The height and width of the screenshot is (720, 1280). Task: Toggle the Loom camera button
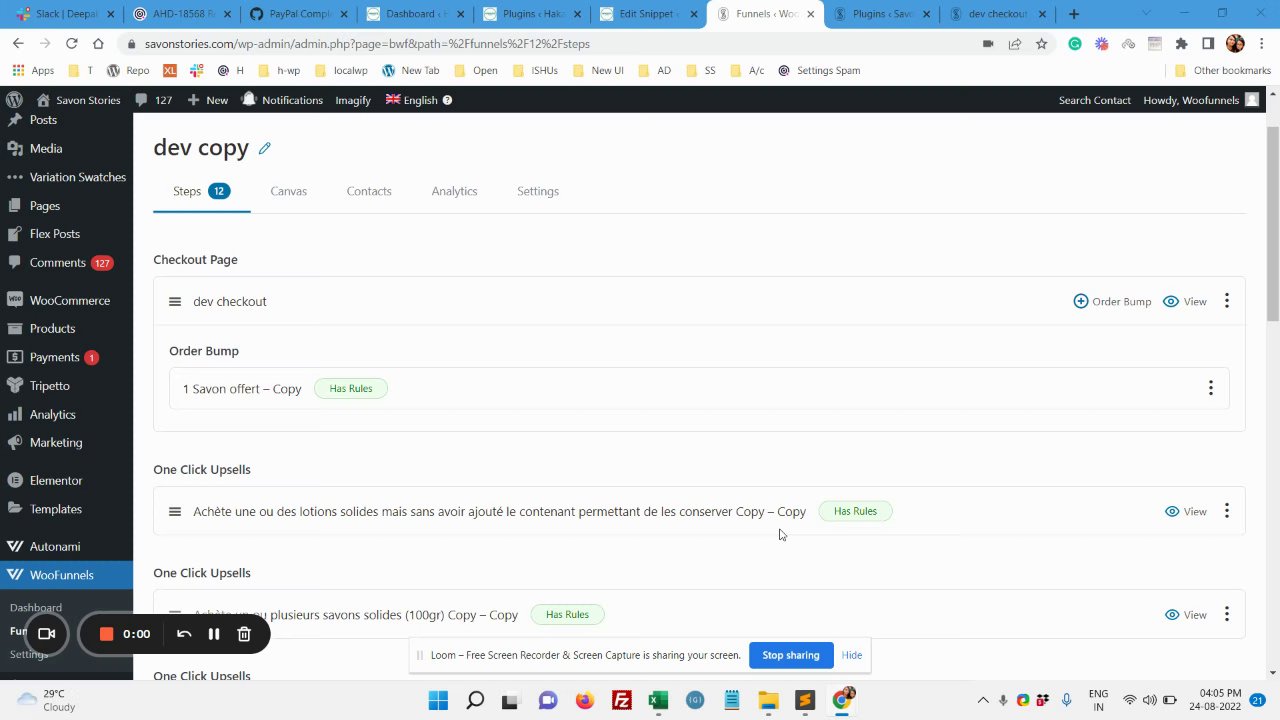pyautogui.click(x=46, y=634)
